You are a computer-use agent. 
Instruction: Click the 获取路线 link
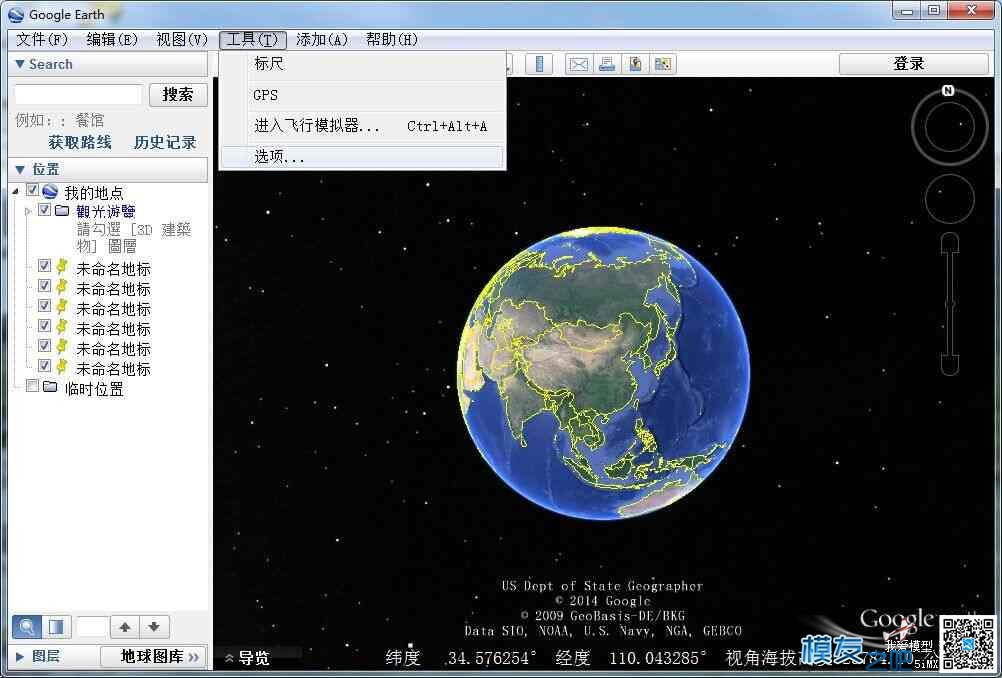coord(81,143)
